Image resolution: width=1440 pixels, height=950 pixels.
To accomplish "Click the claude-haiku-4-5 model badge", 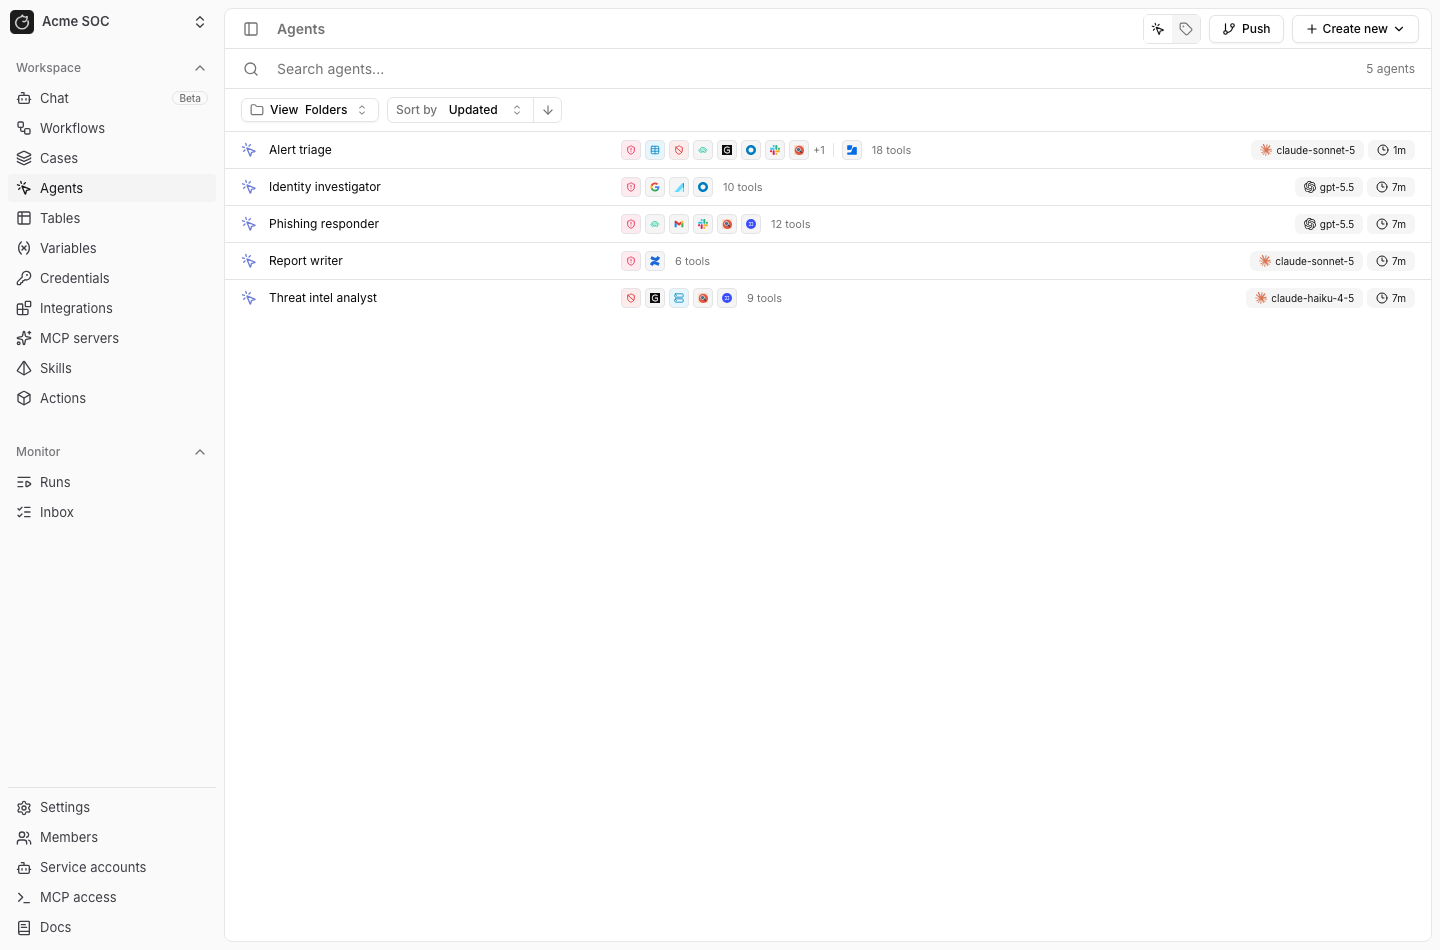I will [x=1305, y=298].
